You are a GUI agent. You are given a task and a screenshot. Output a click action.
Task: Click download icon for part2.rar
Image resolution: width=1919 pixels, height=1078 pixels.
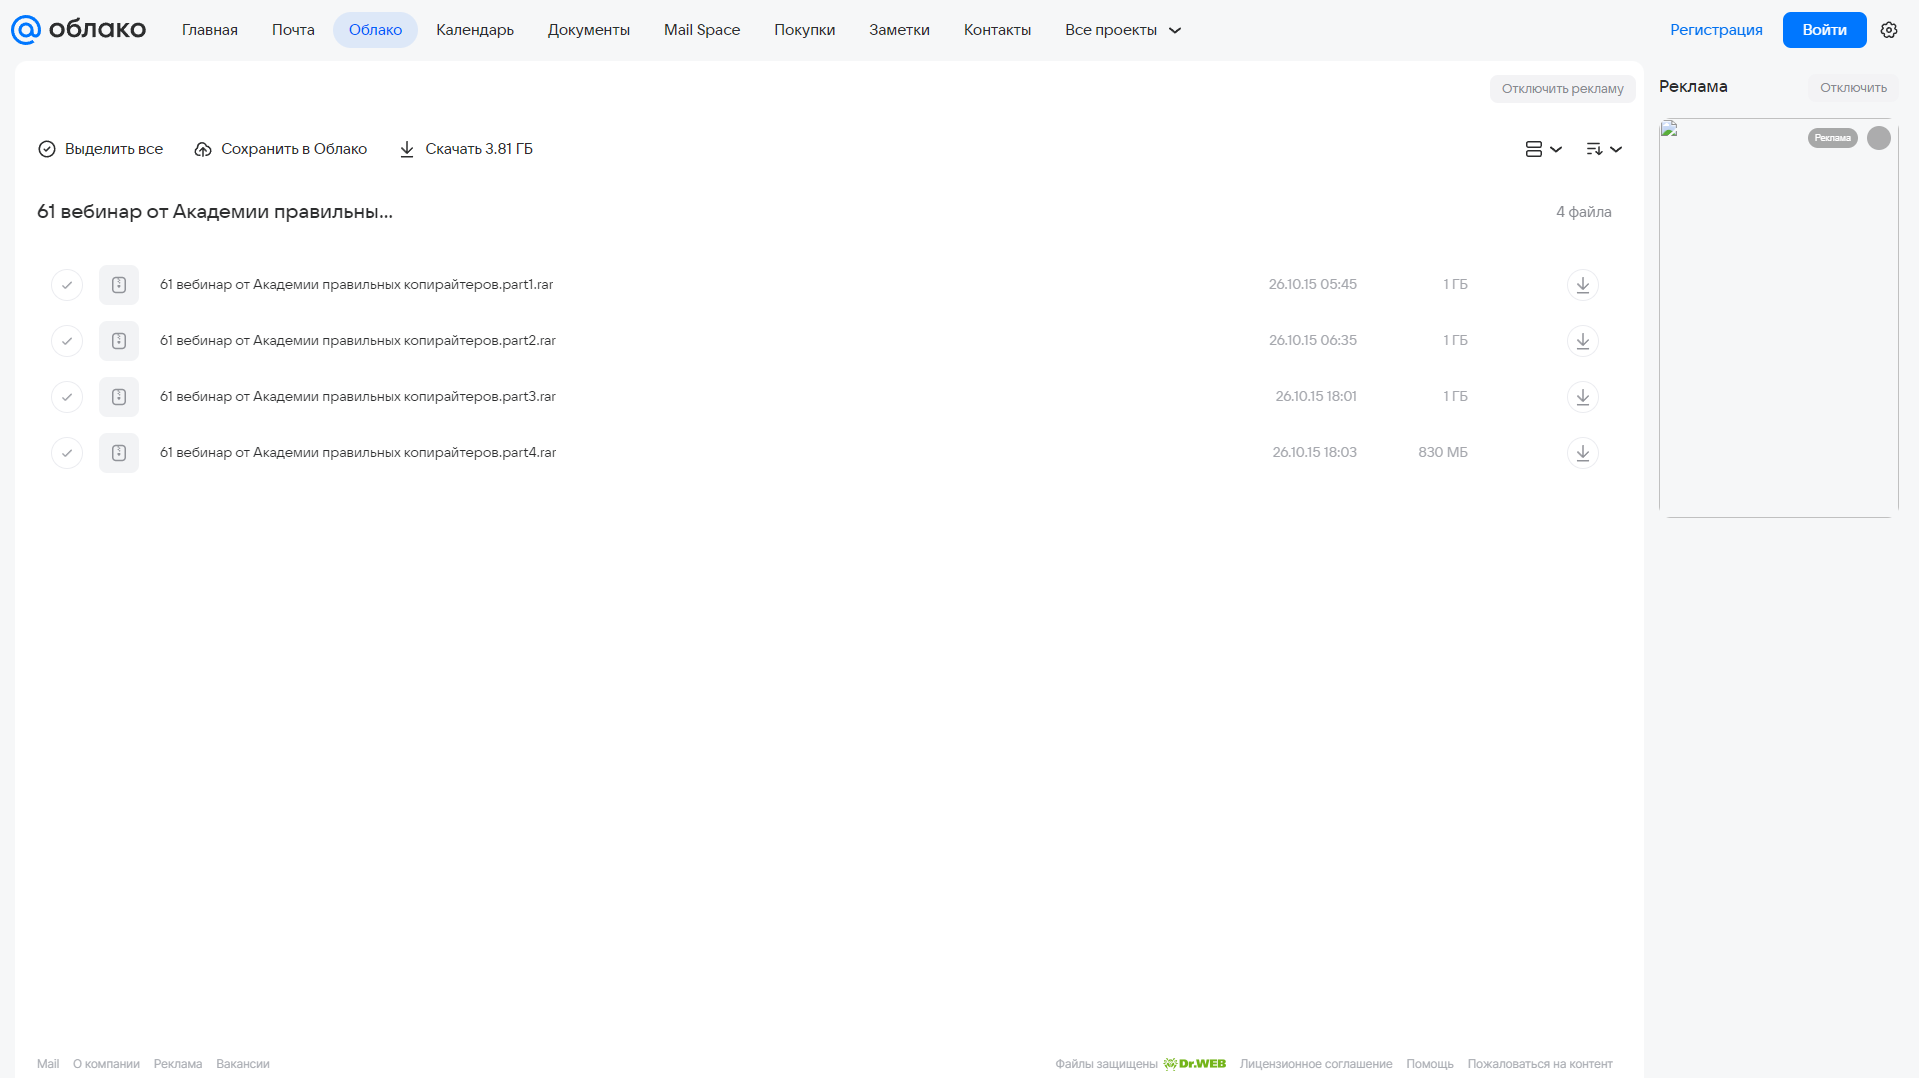[1582, 341]
